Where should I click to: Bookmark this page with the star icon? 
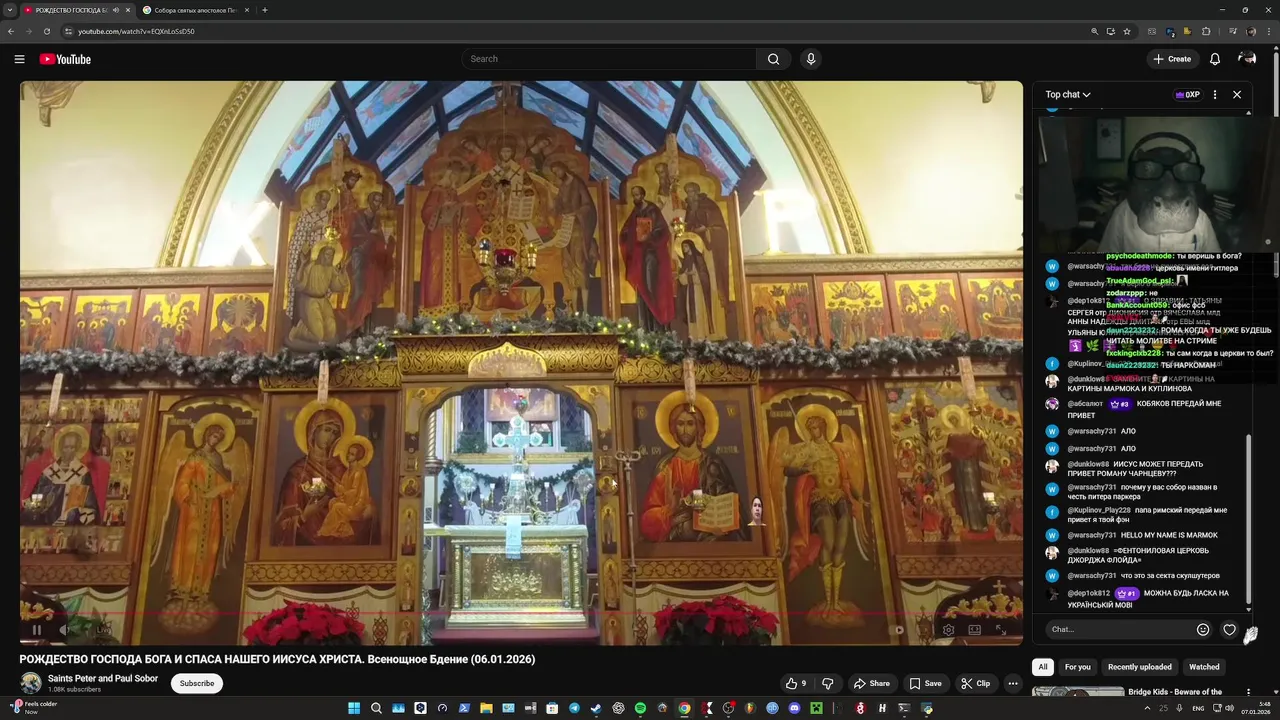[x=1127, y=31]
